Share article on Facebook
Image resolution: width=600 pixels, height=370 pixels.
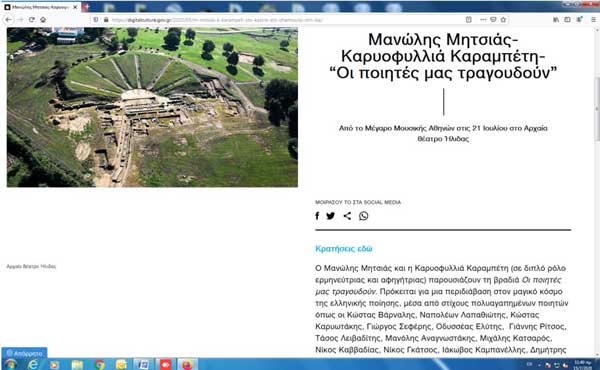click(317, 216)
